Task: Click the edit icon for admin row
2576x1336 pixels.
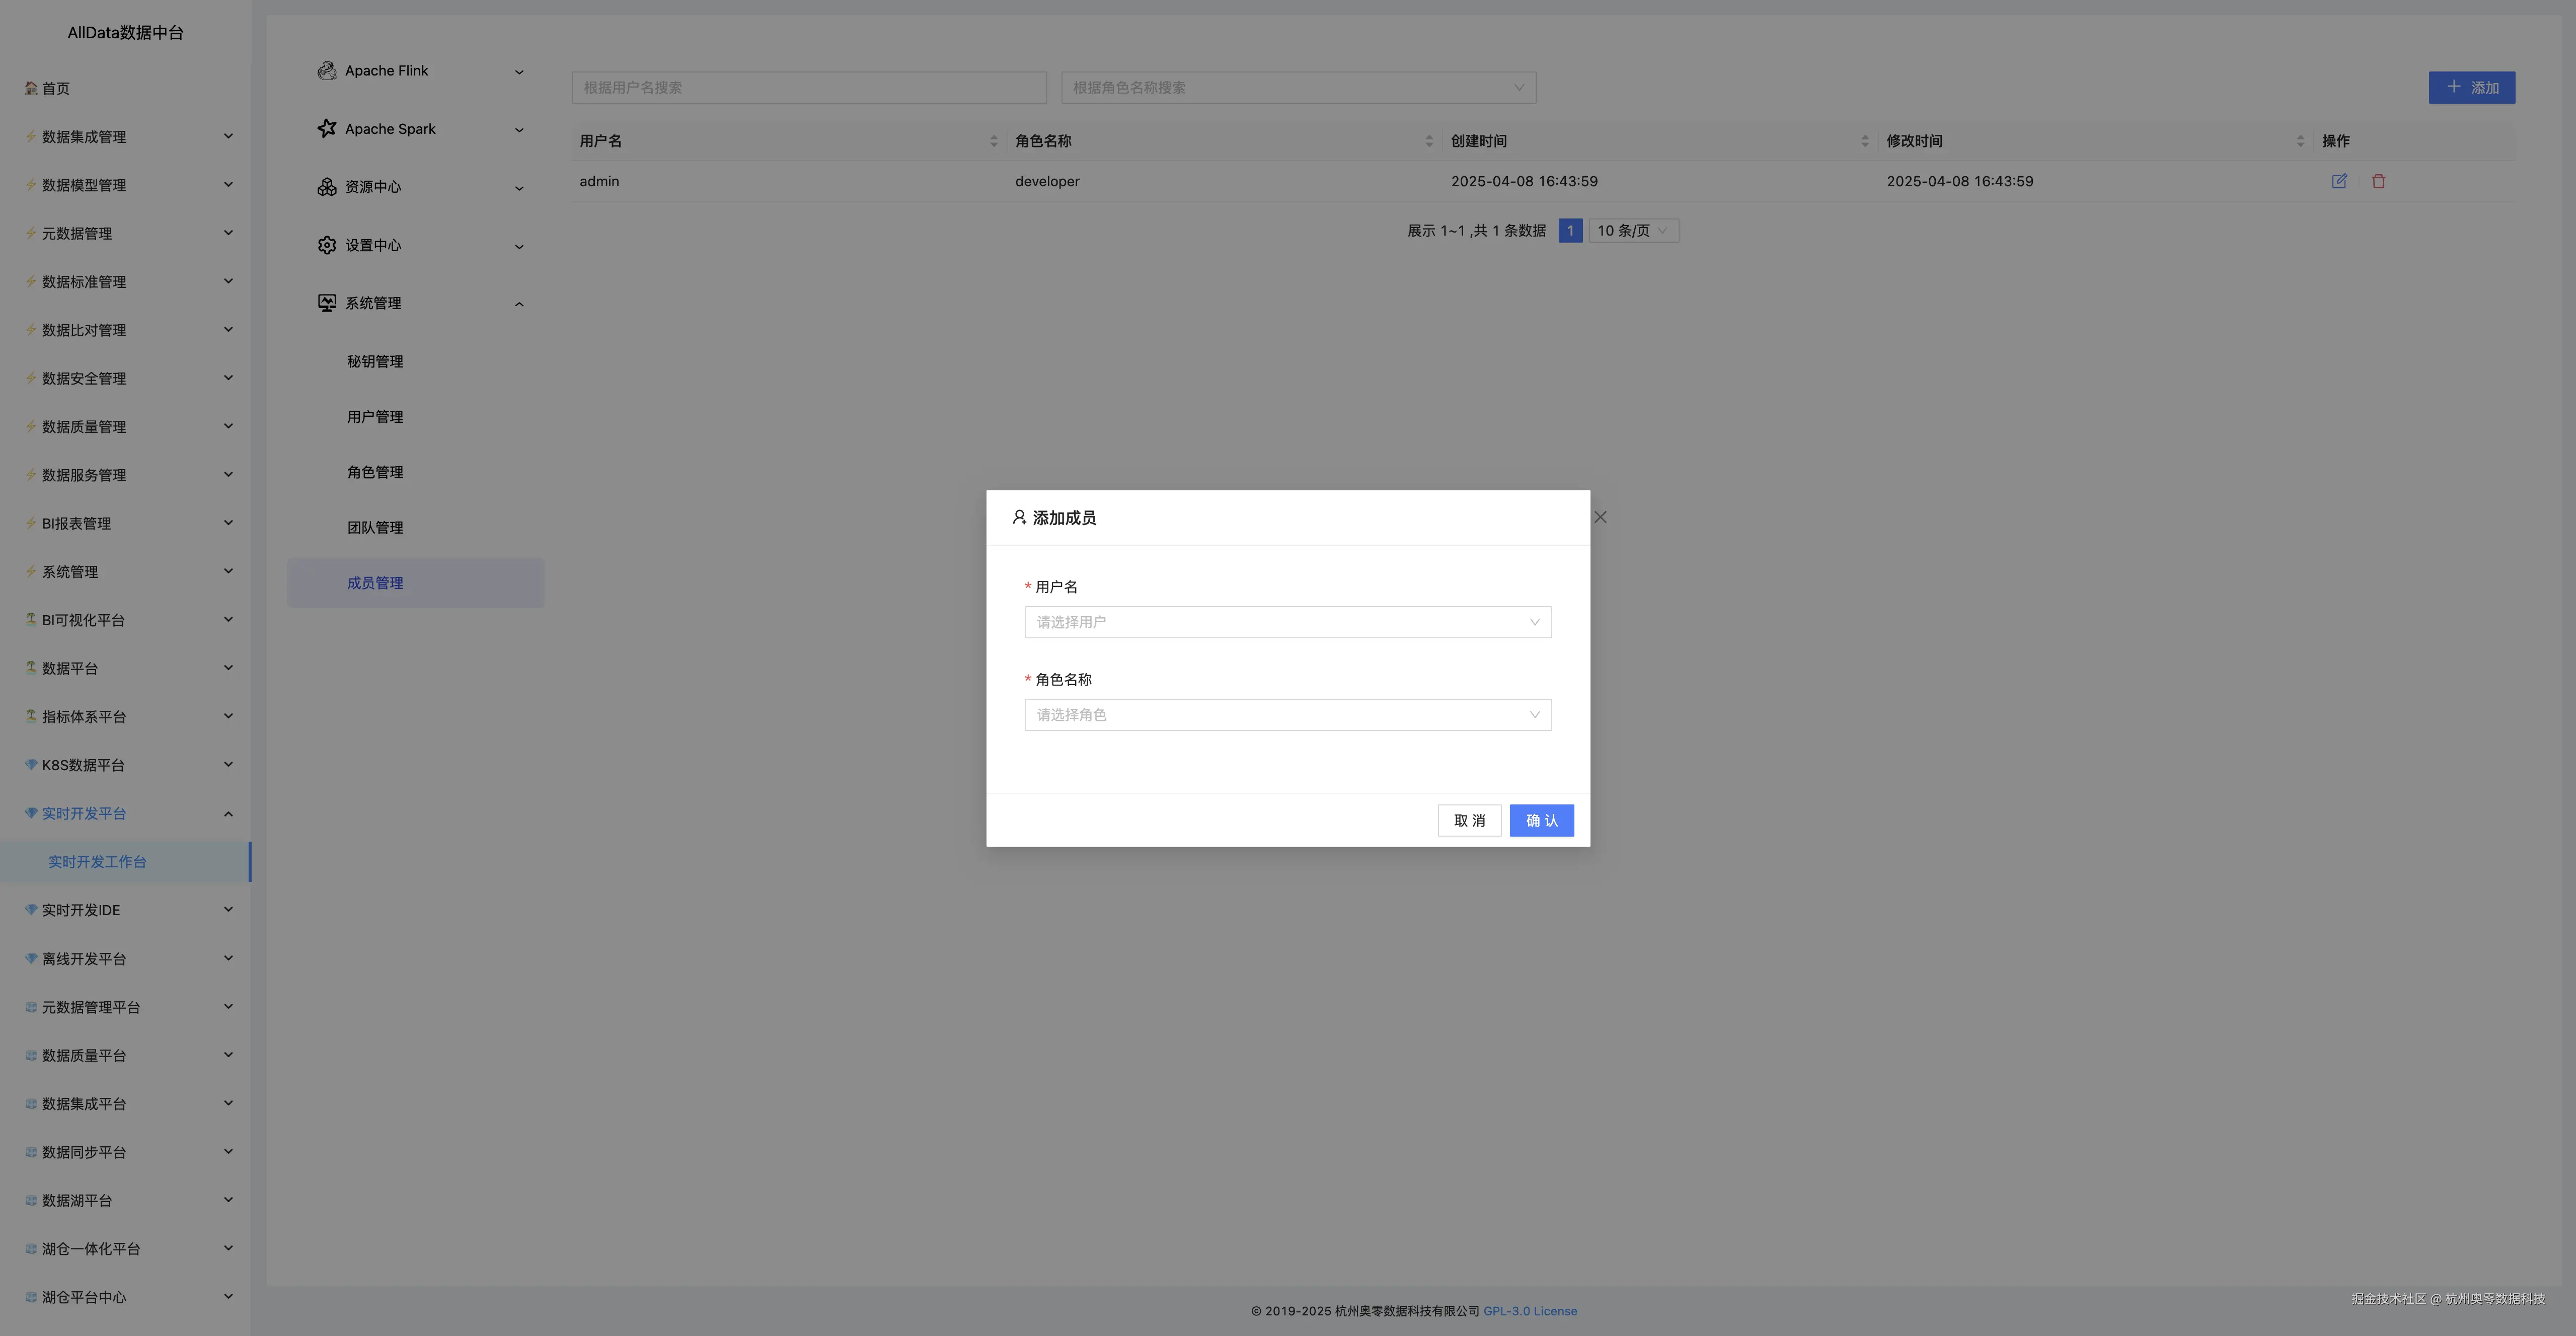Action: [2339, 181]
